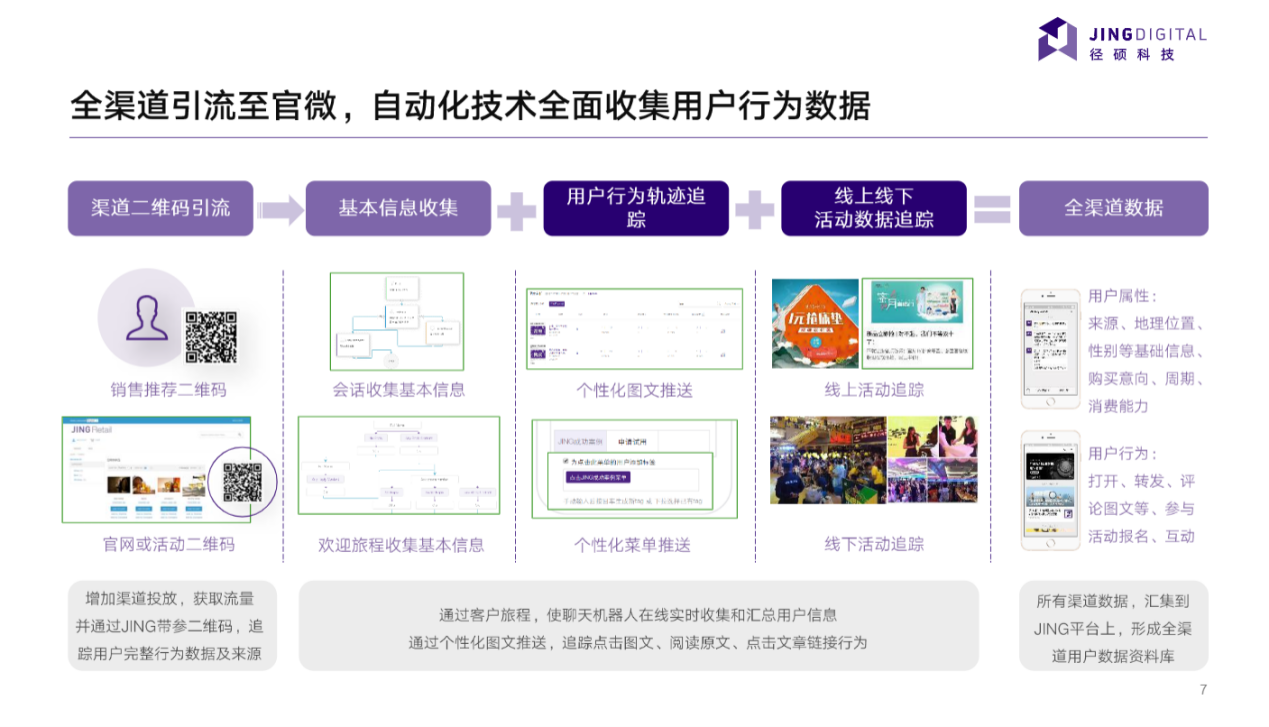Open the 欢迎旅程收集基本信息 flowchart thumbnail
Screen dimensions: 1269x727
[398, 465]
